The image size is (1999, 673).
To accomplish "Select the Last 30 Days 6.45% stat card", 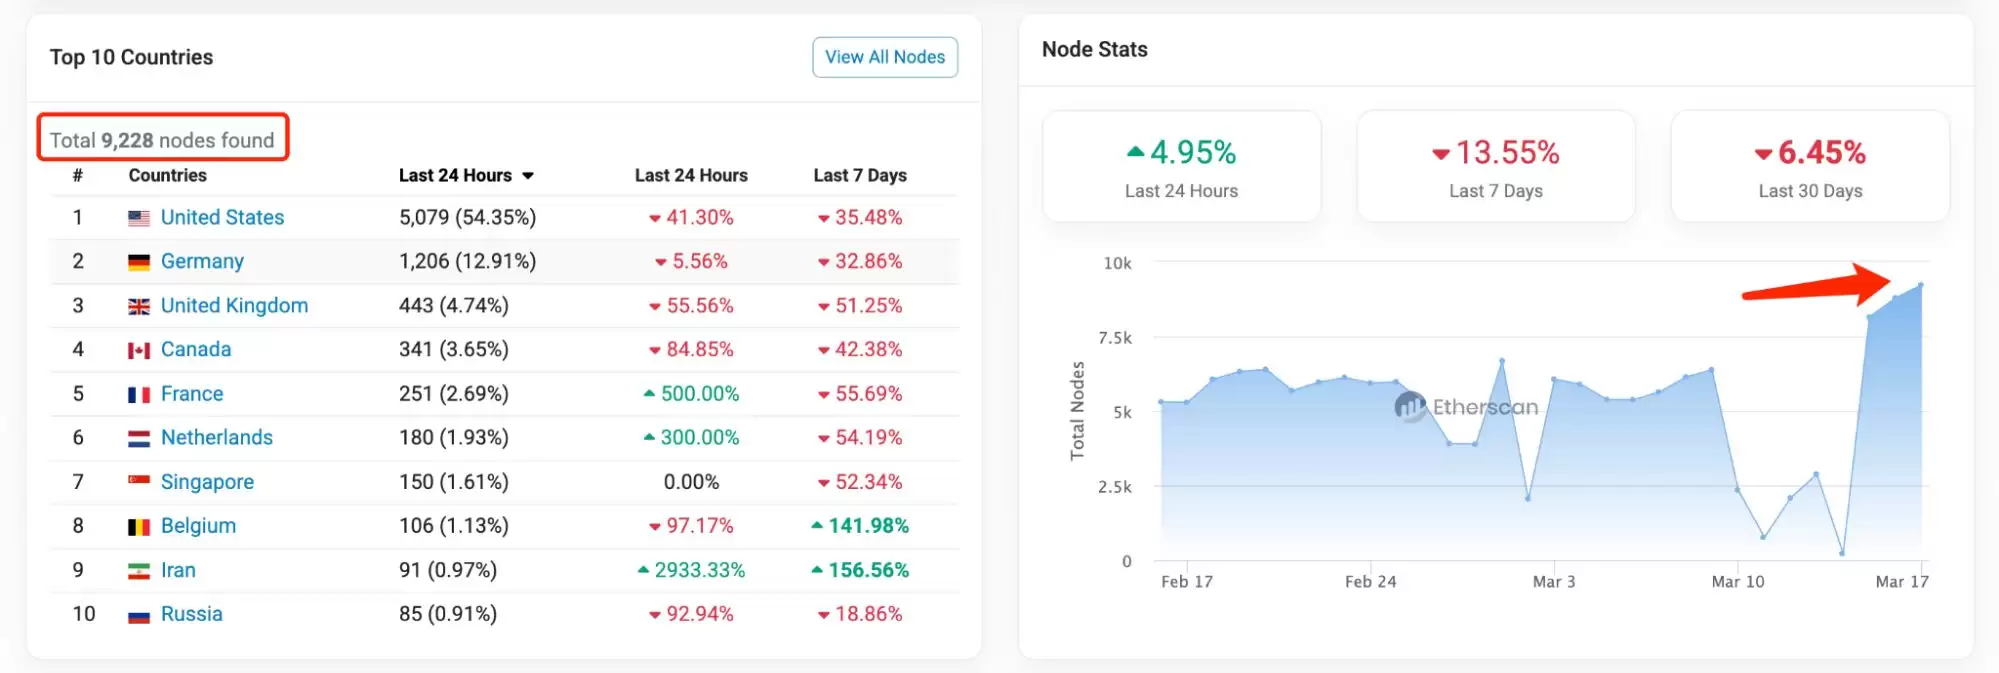I will pos(1810,166).
